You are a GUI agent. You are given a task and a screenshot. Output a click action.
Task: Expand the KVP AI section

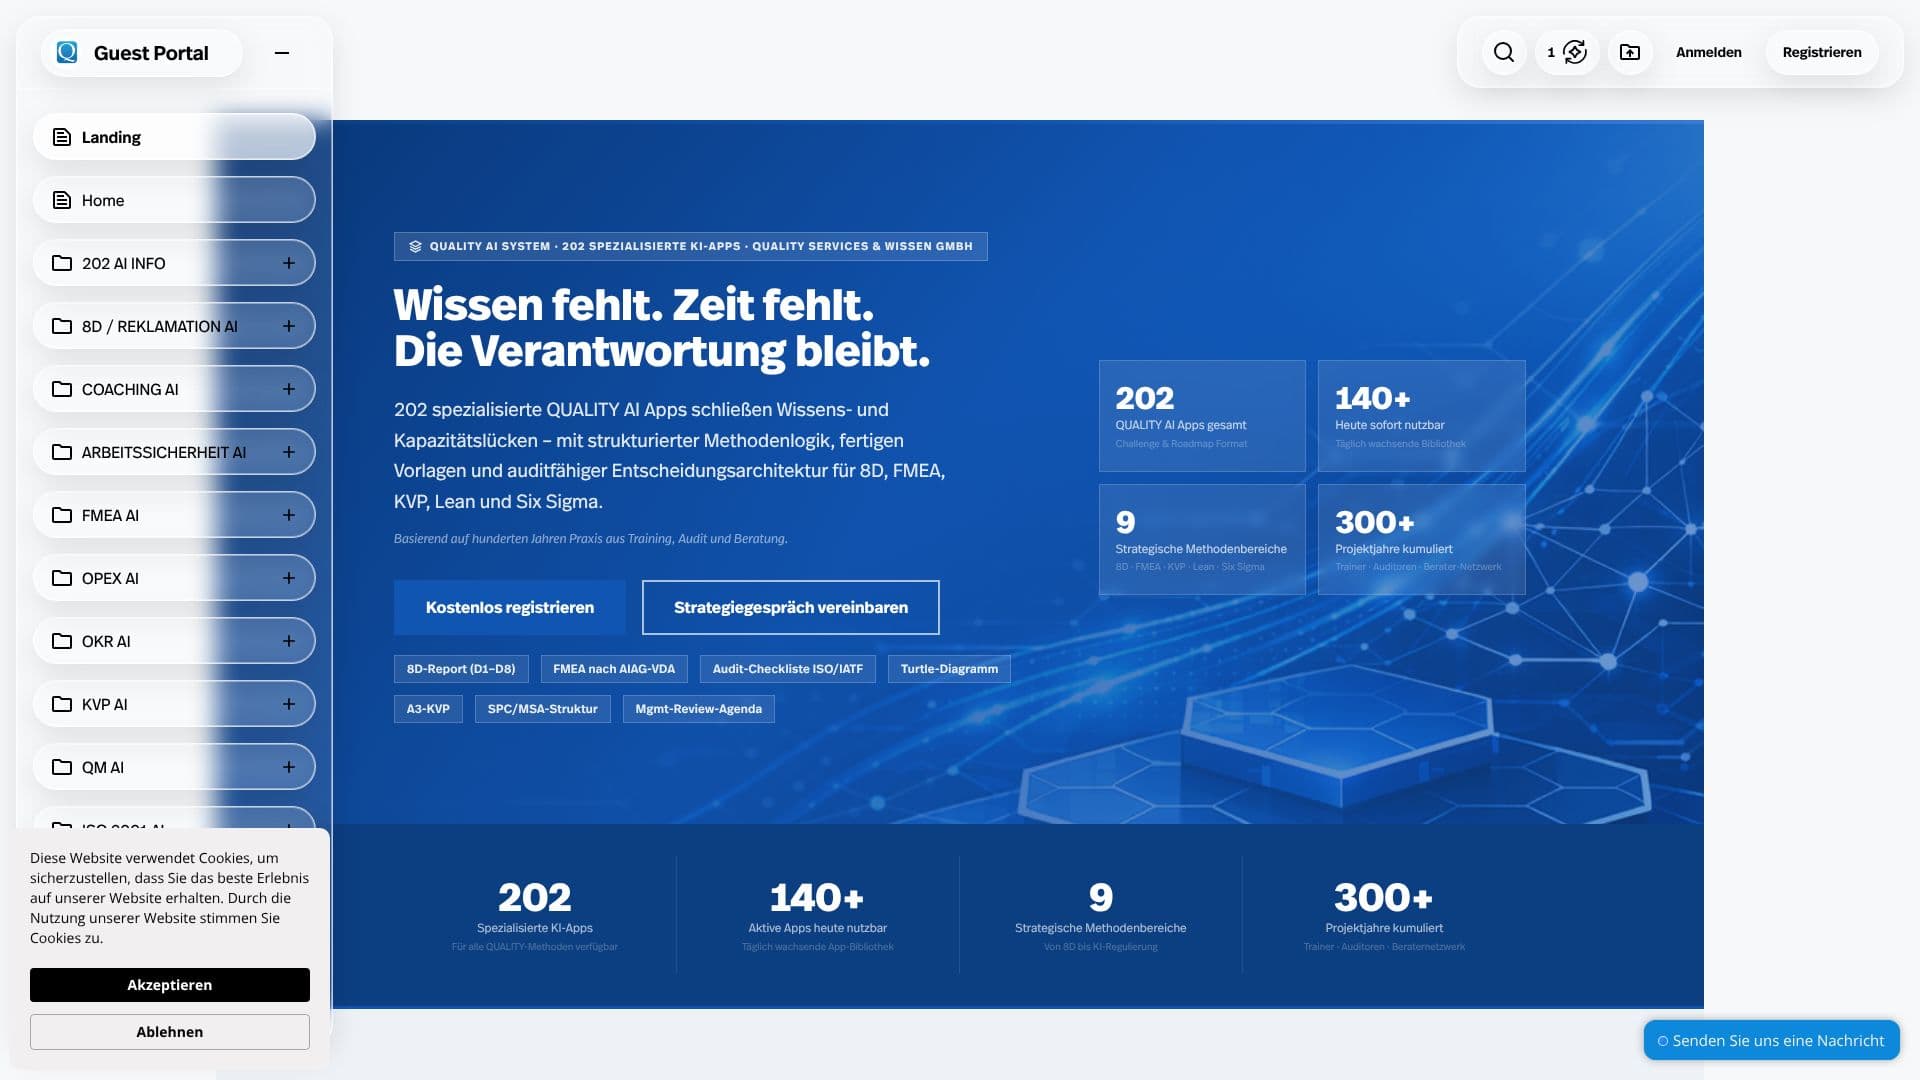pyautogui.click(x=289, y=704)
